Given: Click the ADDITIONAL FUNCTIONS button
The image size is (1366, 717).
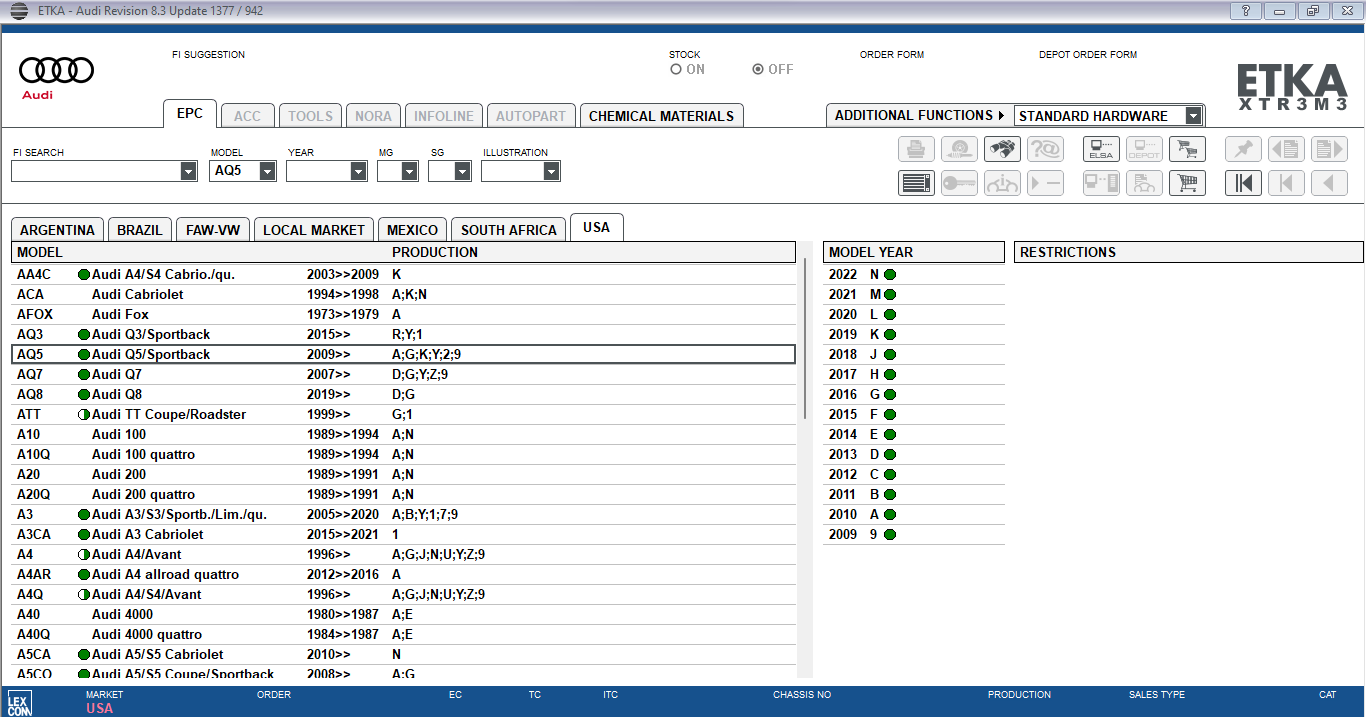Looking at the screenshot, I should [x=919, y=116].
